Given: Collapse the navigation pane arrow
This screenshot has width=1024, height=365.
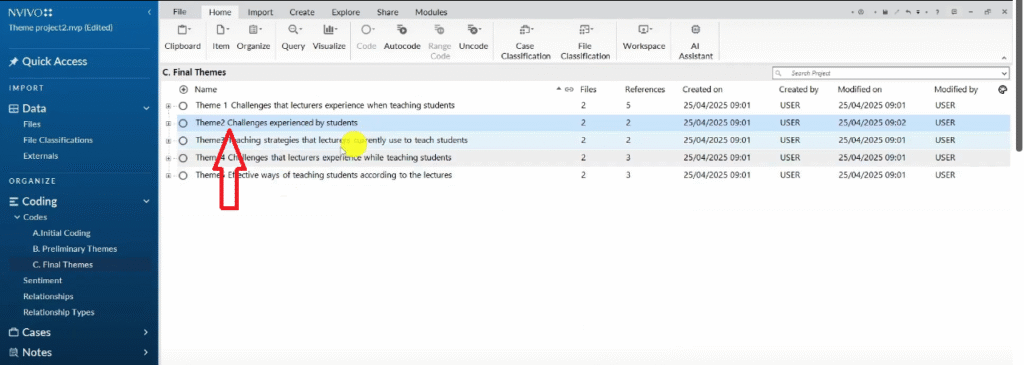Looking at the screenshot, I should tap(150, 12).
